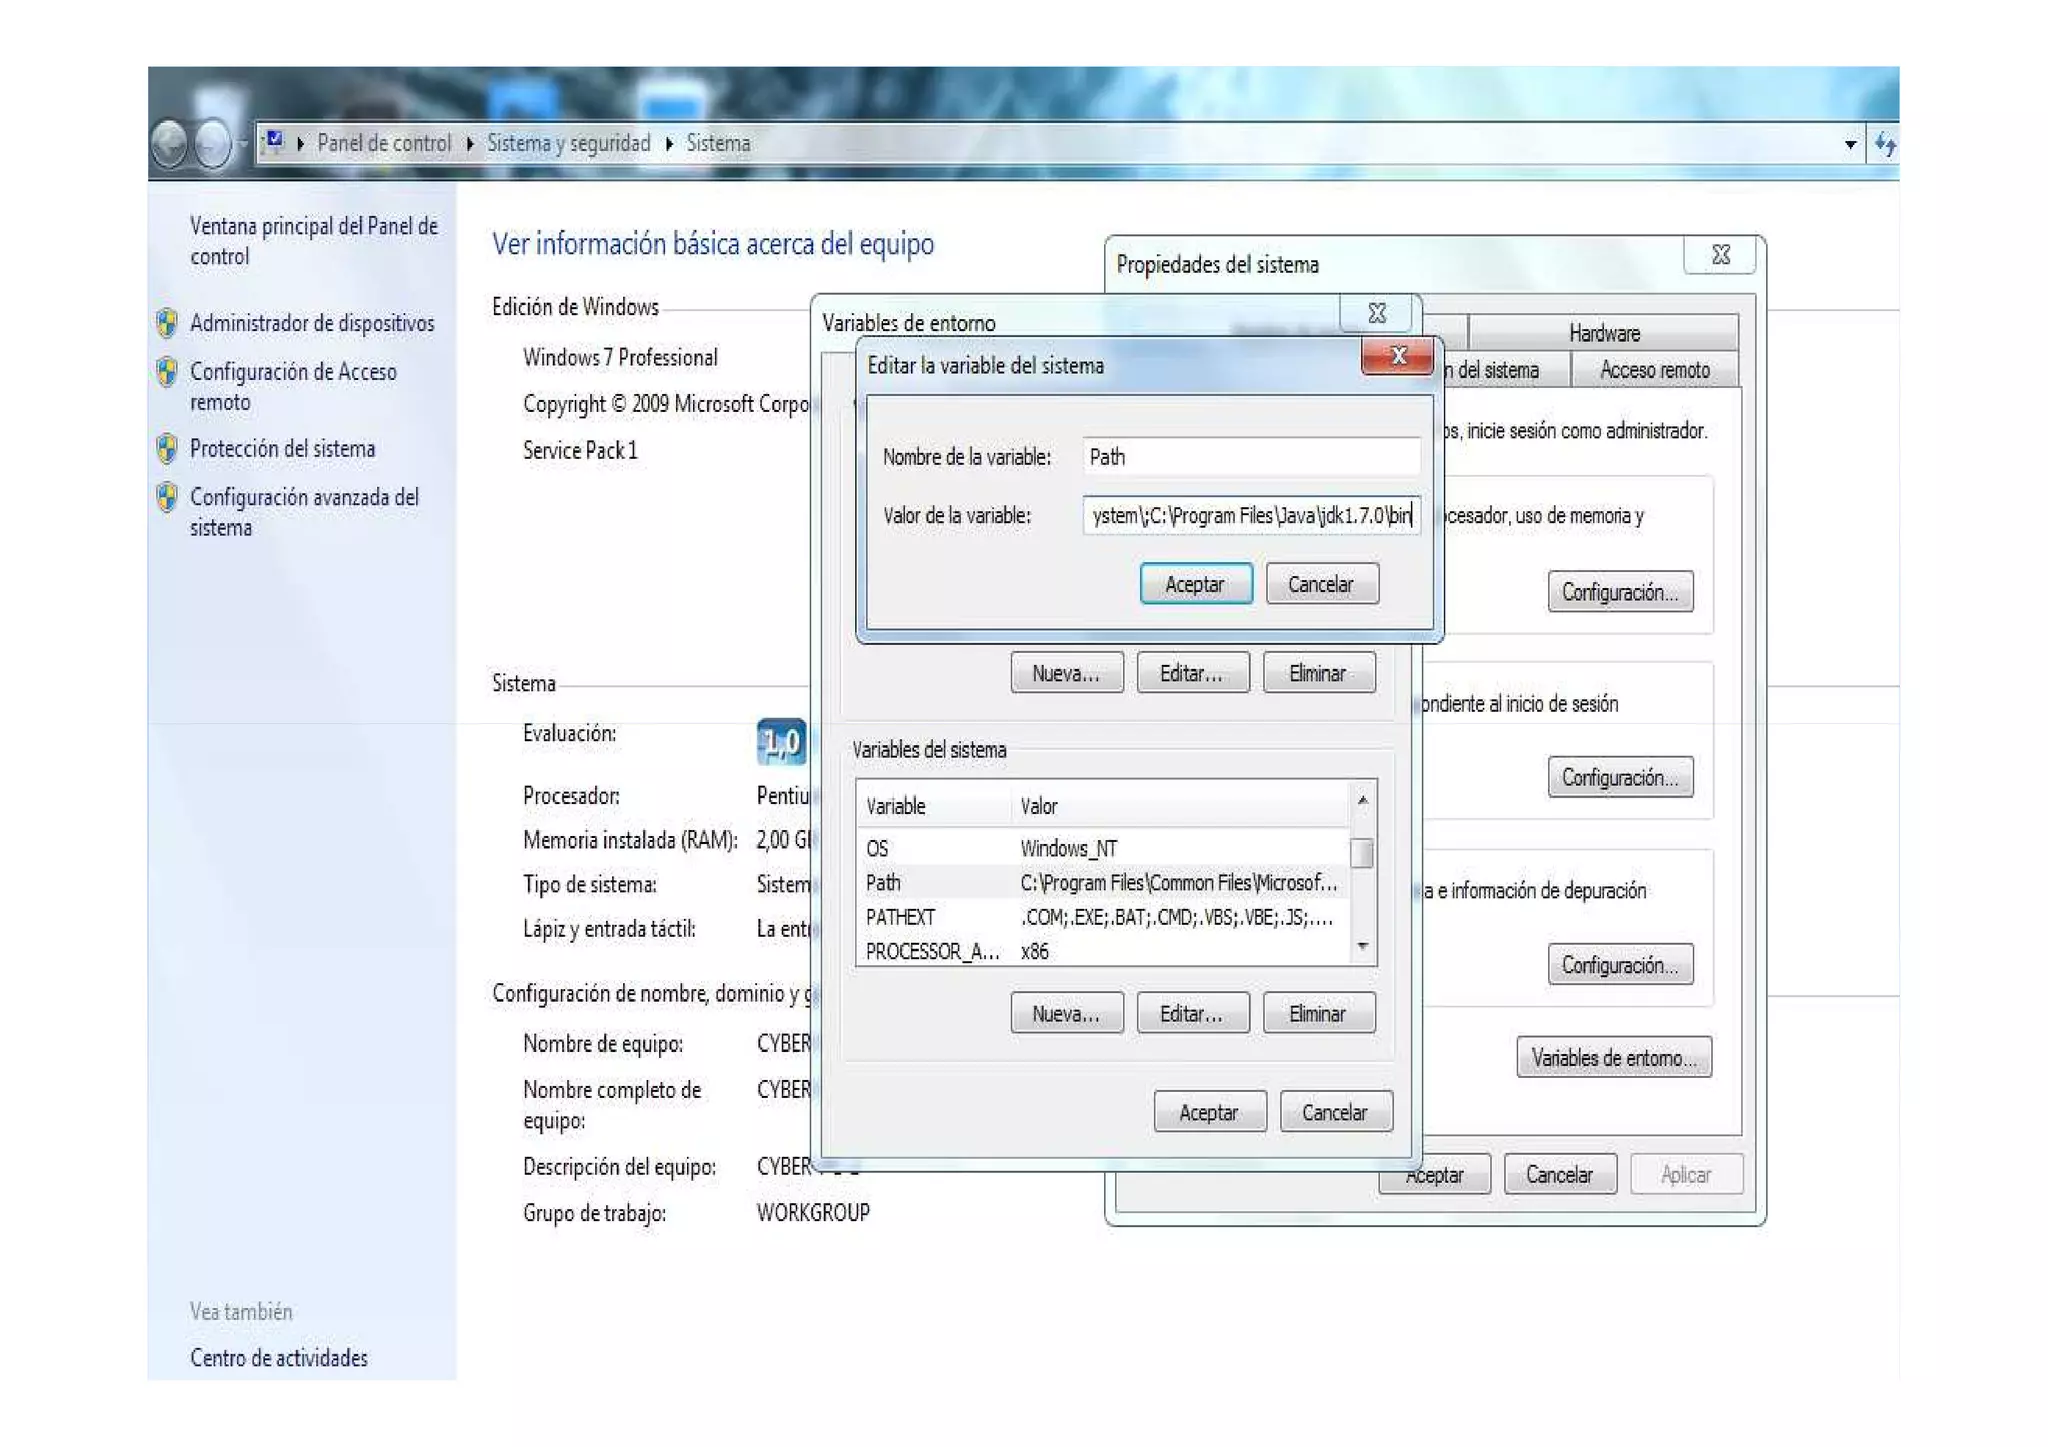Switch to the Hardware tab

click(1603, 333)
